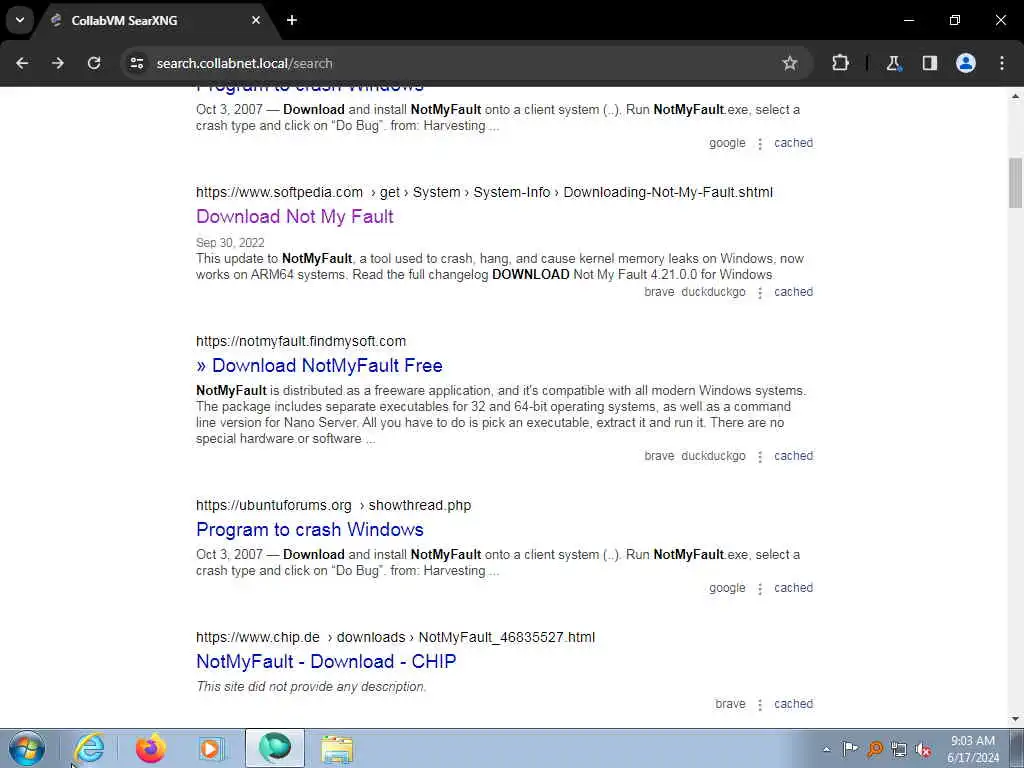
Task: Open the browser extensions puzzle icon
Action: [840, 63]
